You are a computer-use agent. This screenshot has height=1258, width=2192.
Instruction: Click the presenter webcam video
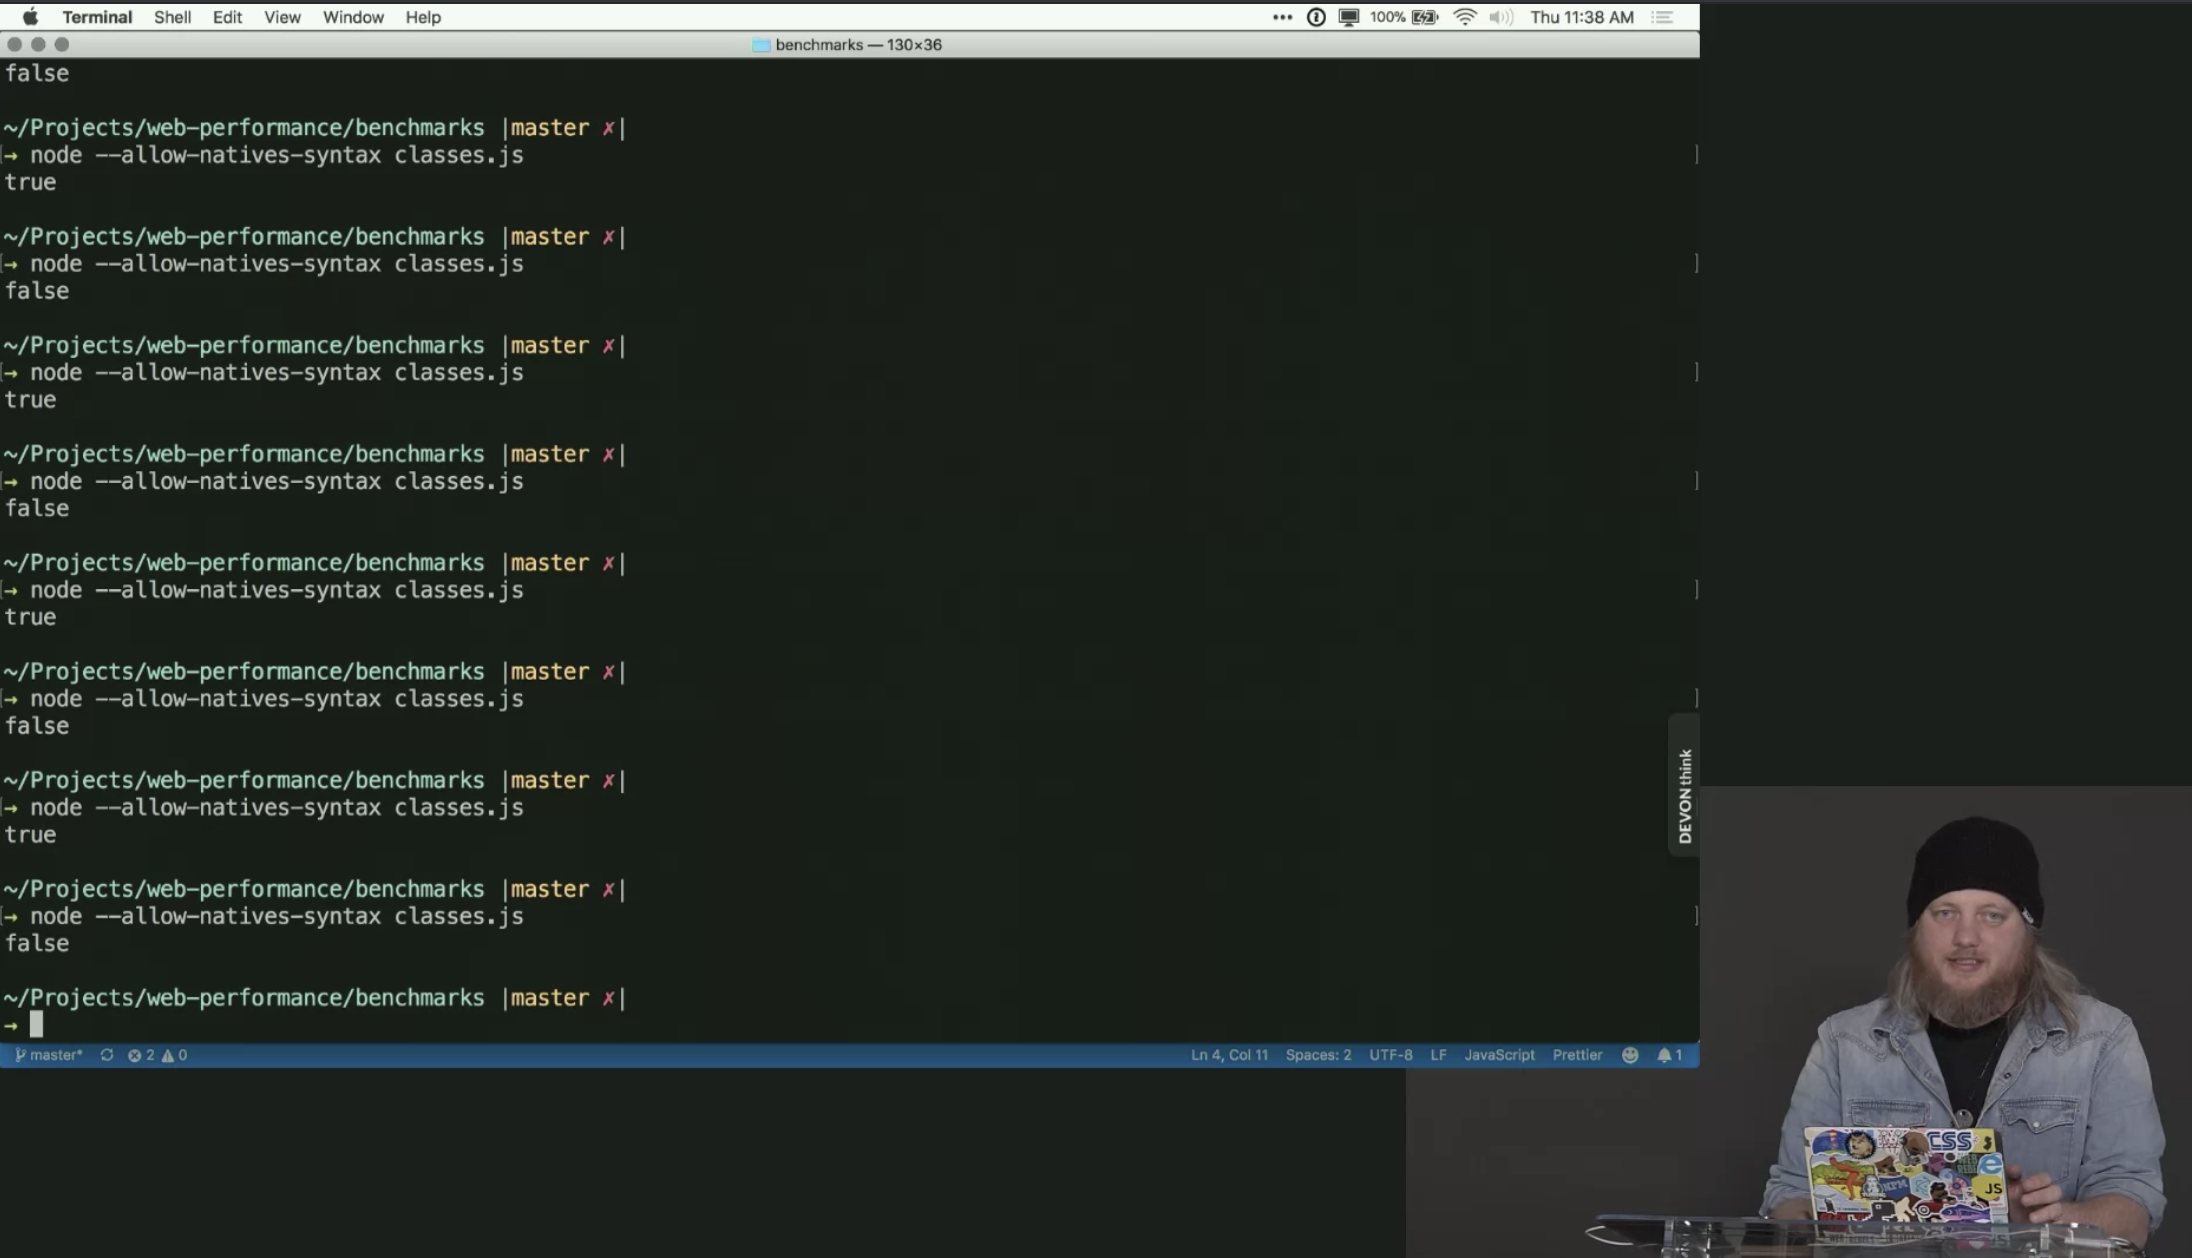pyautogui.click(x=1946, y=1022)
